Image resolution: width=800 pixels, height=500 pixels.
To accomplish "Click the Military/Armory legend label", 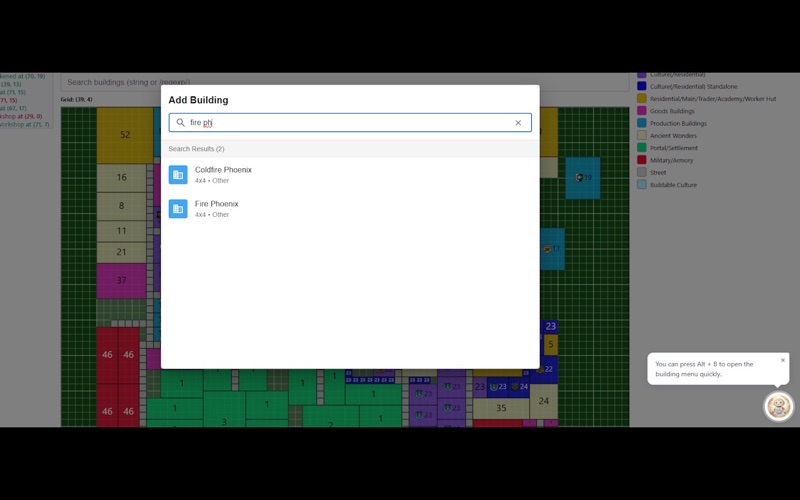I will click(x=671, y=160).
